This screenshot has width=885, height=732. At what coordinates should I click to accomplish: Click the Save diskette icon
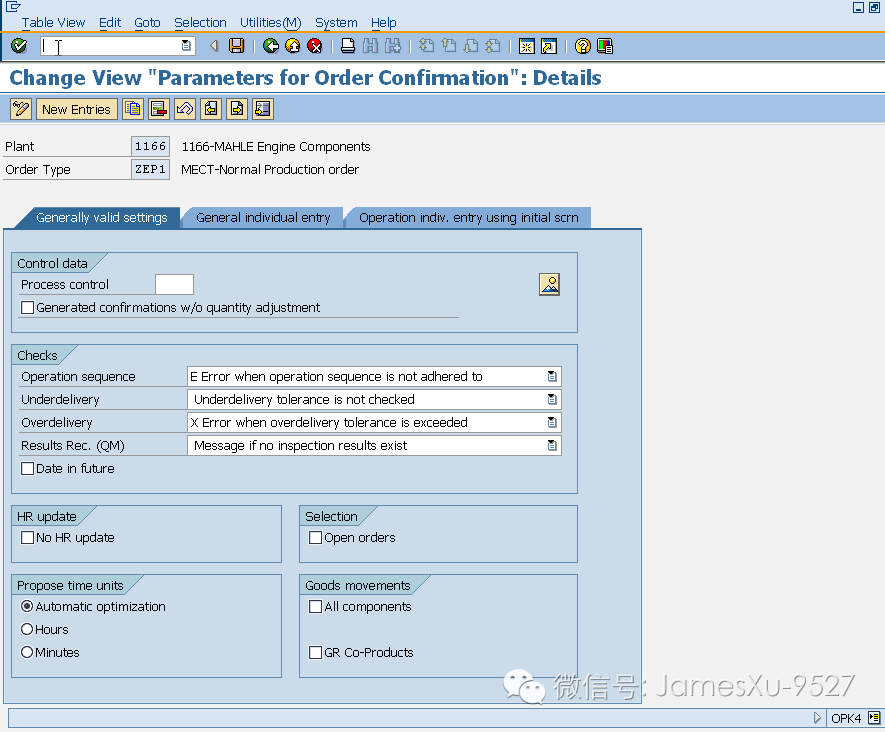point(236,46)
